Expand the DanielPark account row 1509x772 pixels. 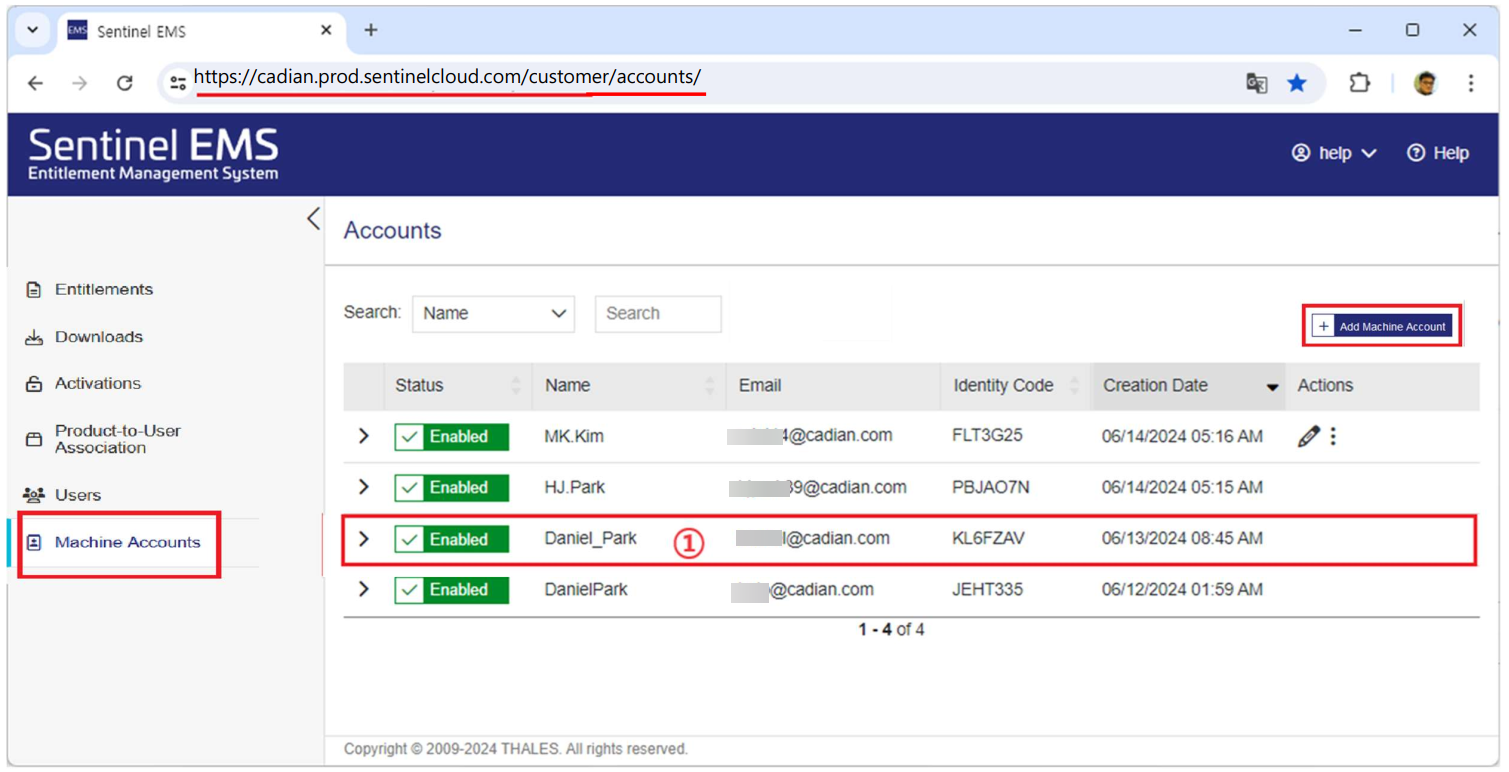pos(364,589)
